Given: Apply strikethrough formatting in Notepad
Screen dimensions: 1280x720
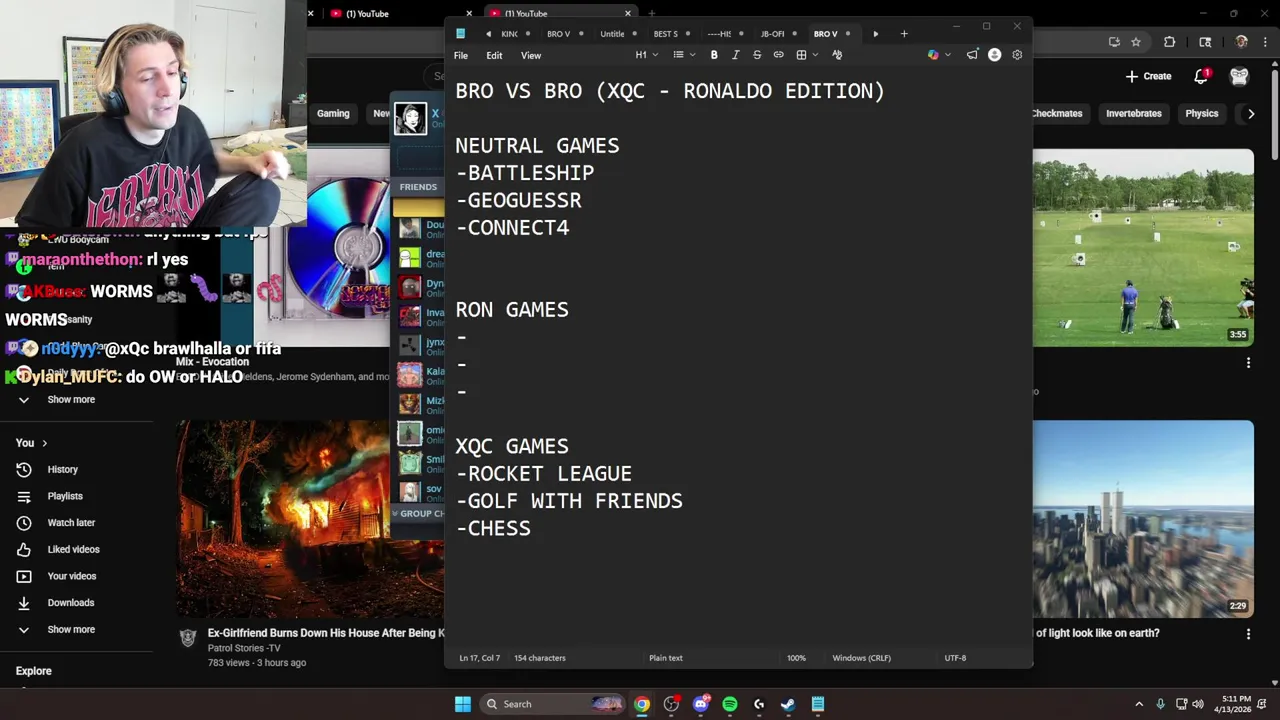Looking at the screenshot, I should click(x=757, y=55).
